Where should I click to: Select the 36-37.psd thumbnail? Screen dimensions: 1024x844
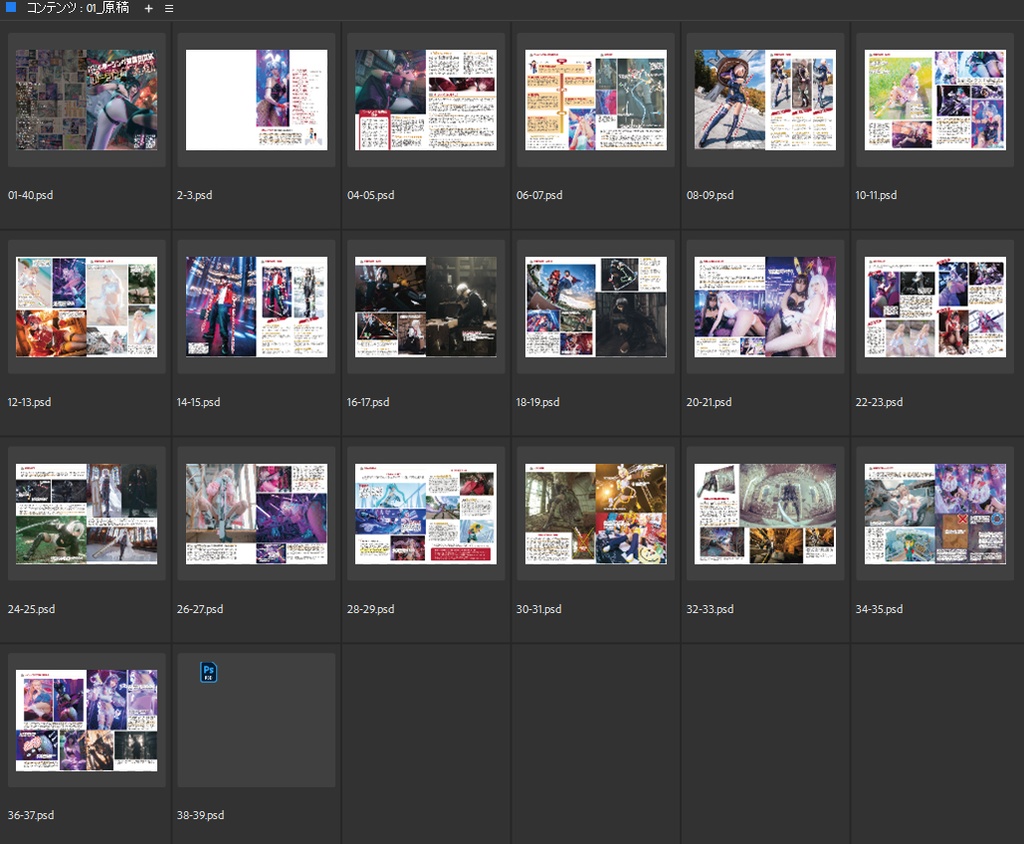point(86,721)
